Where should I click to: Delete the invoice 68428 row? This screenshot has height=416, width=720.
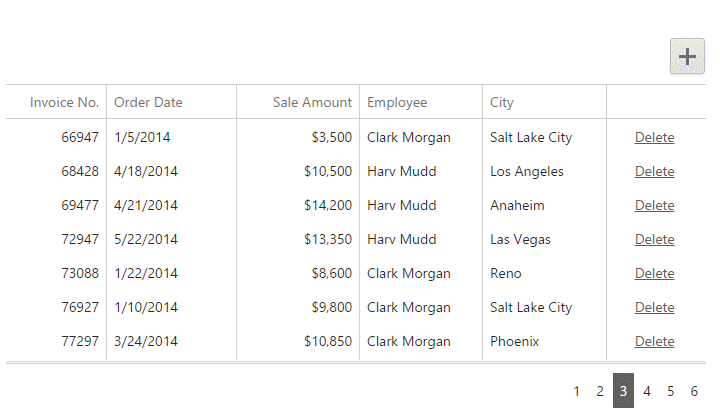pos(654,171)
